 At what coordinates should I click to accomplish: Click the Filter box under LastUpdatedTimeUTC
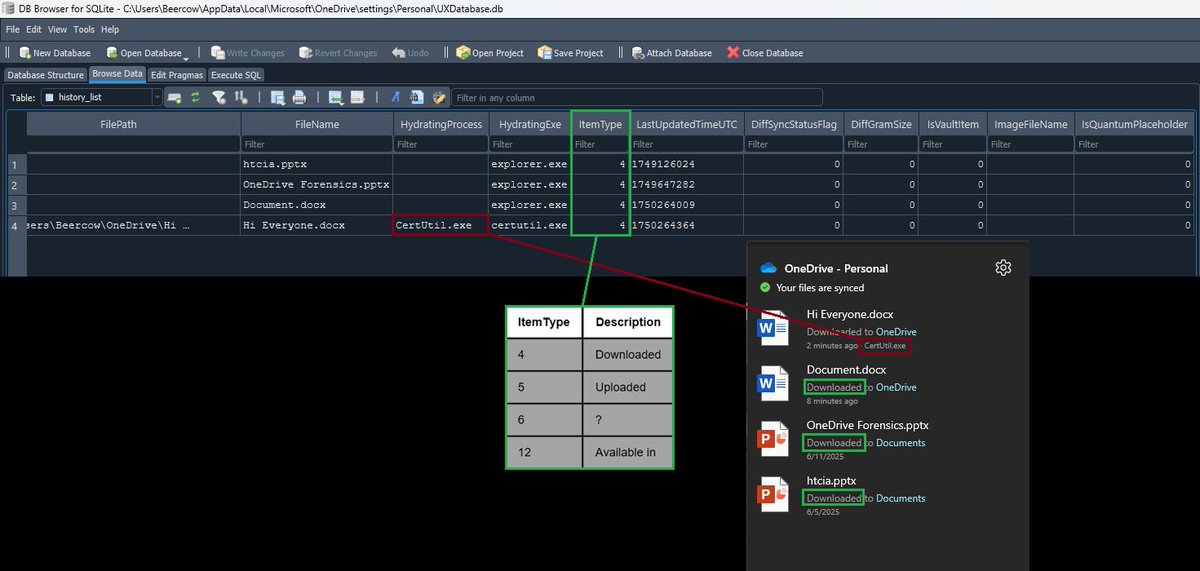[687, 144]
